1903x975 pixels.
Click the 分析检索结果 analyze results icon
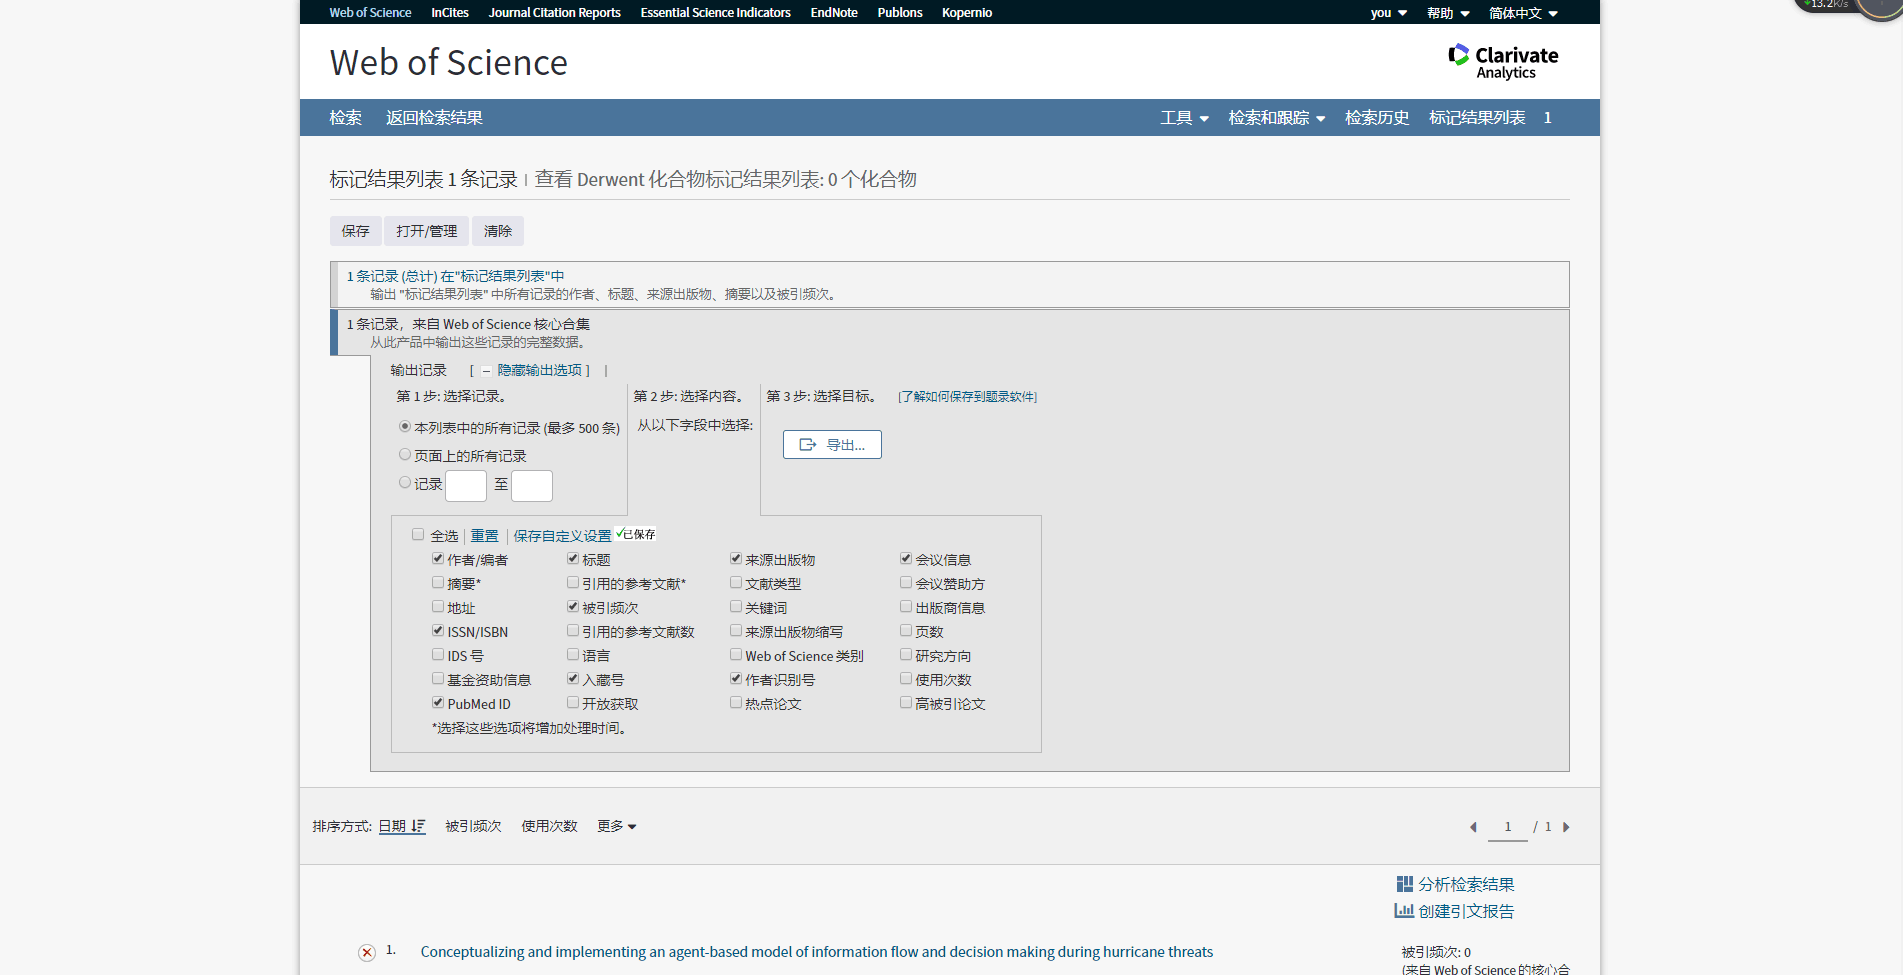pos(1403,884)
